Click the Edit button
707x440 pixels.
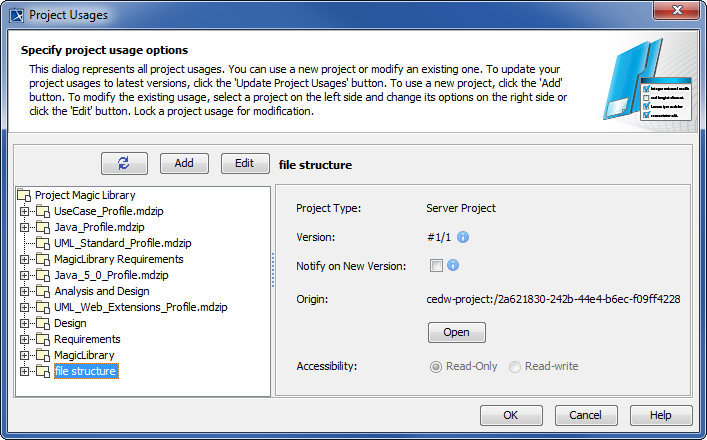point(244,163)
